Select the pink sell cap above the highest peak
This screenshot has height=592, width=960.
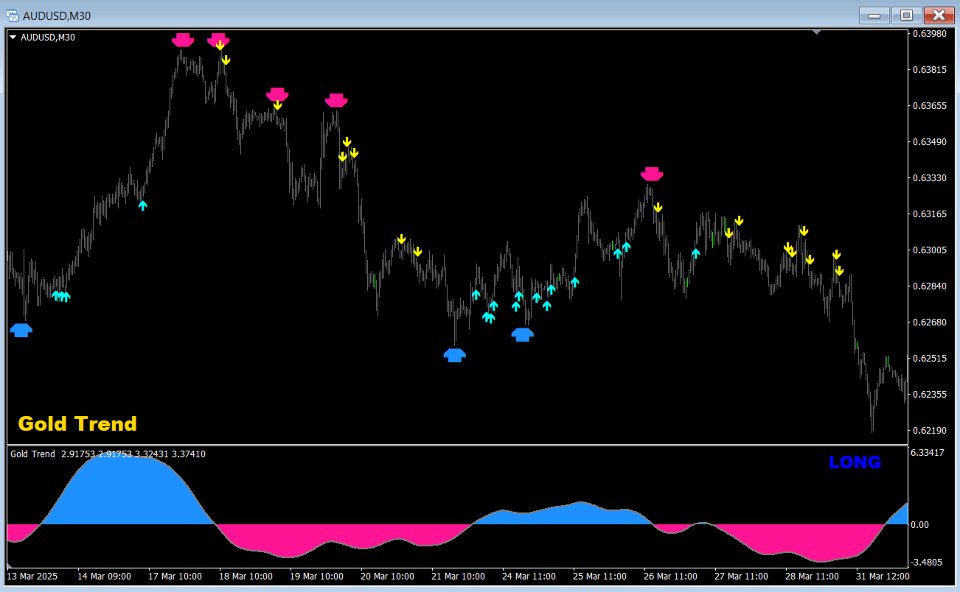182,40
